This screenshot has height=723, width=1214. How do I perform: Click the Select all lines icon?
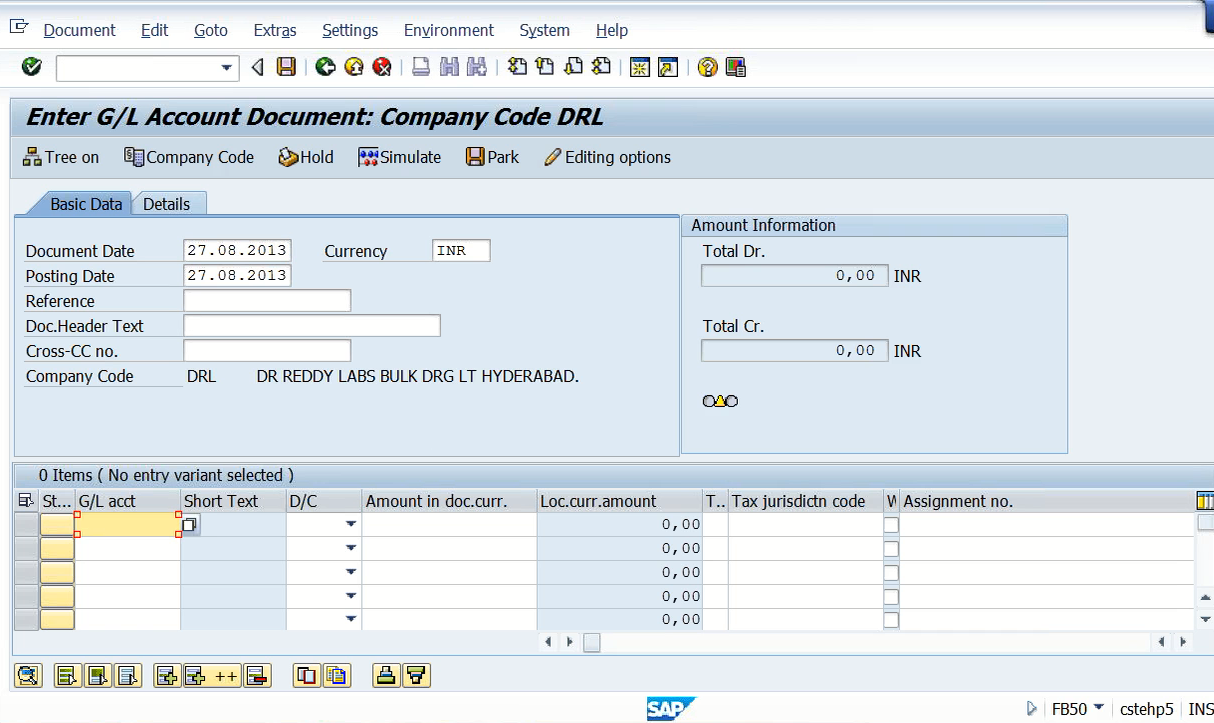(68, 676)
